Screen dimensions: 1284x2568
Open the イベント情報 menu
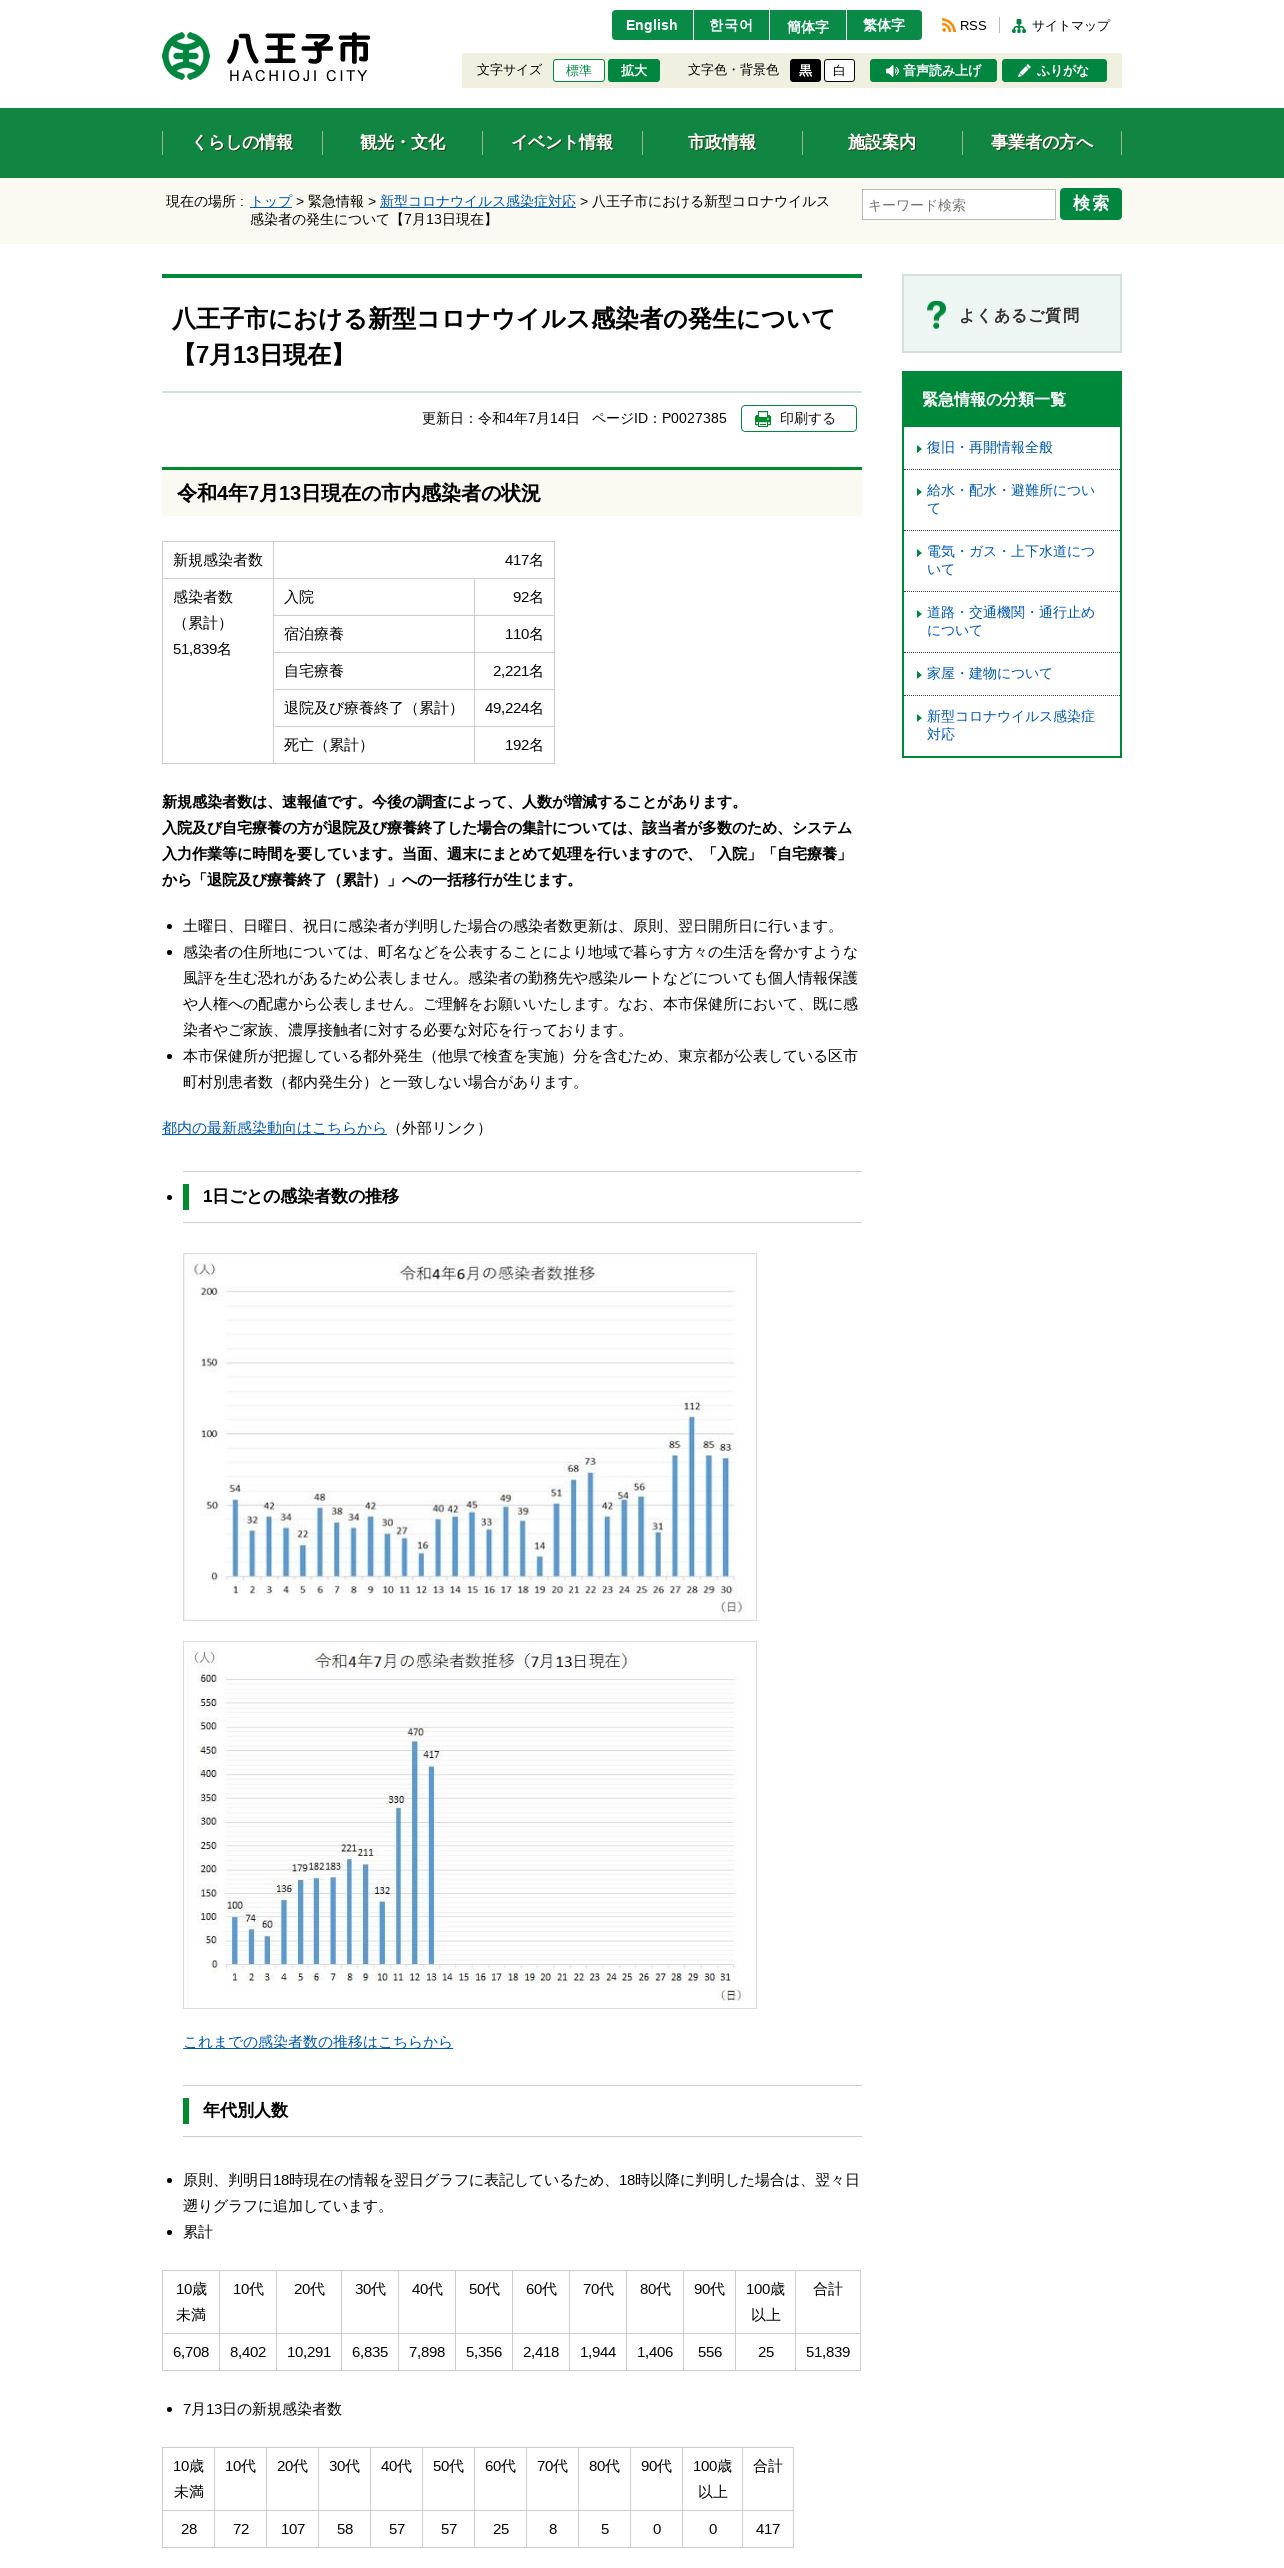click(562, 143)
